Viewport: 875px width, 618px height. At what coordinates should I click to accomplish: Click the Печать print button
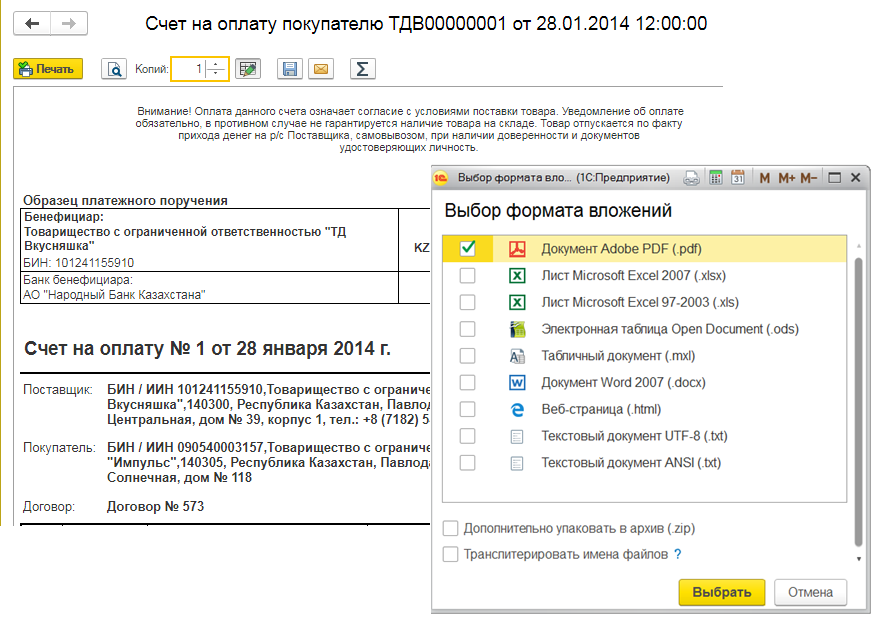48,69
